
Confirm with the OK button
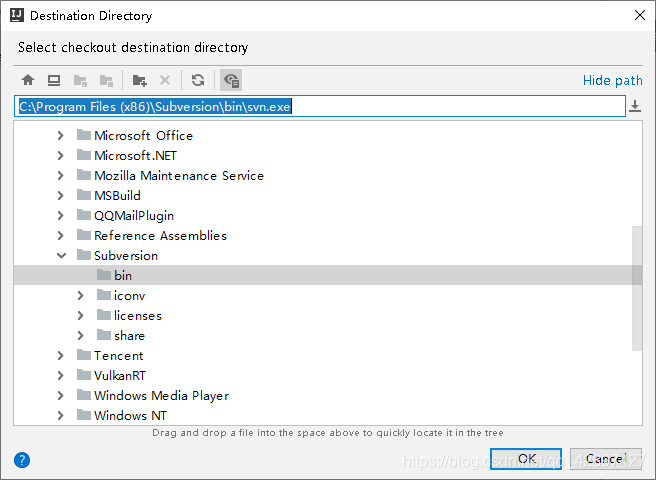[526, 459]
